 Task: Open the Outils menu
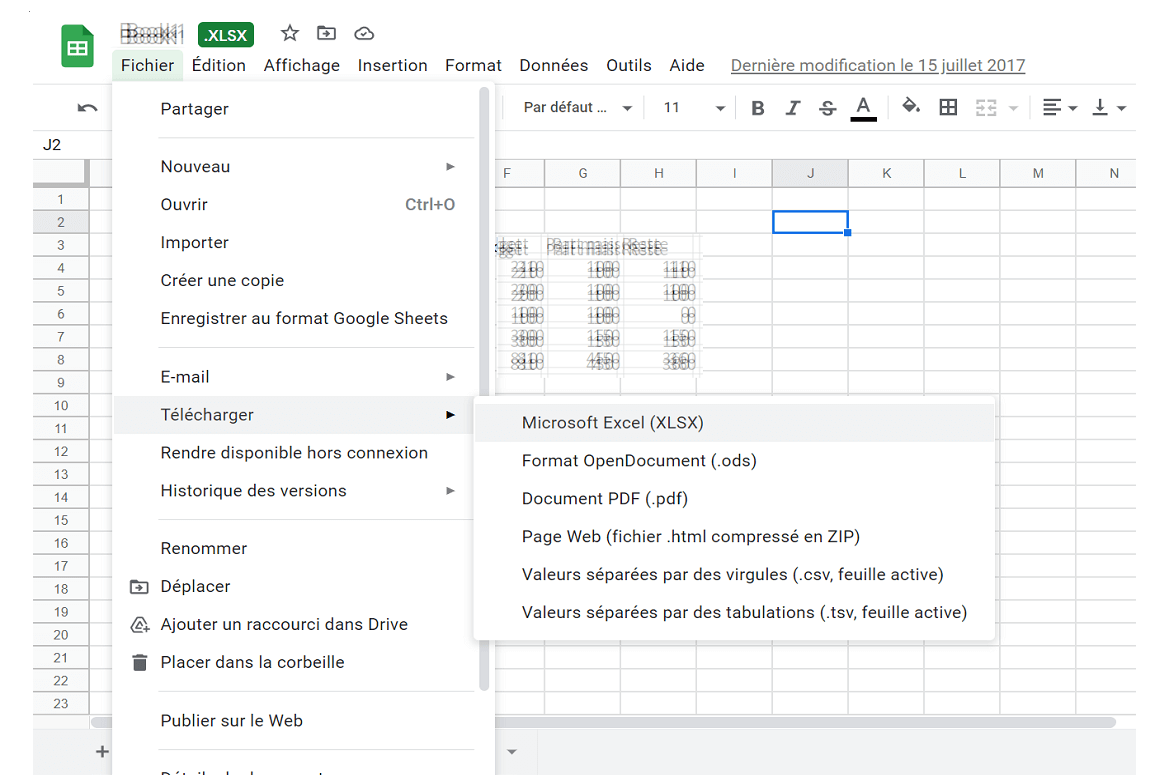click(x=628, y=65)
